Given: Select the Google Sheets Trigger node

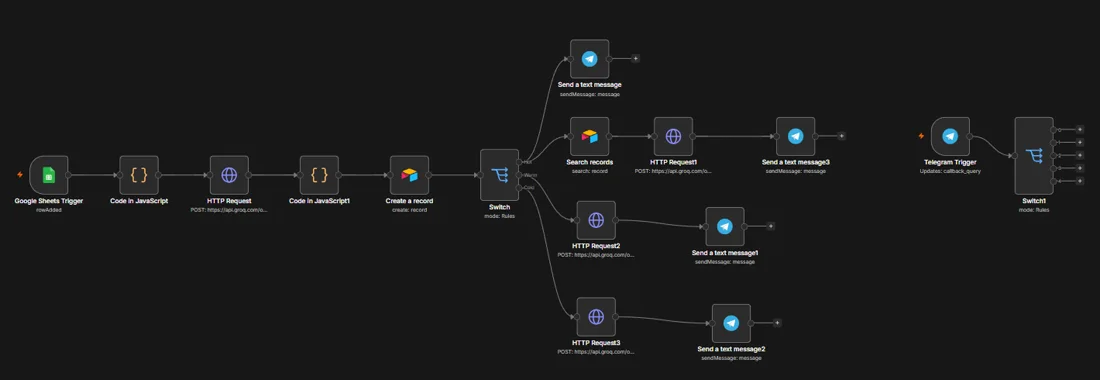Looking at the screenshot, I should [x=49, y=175].
